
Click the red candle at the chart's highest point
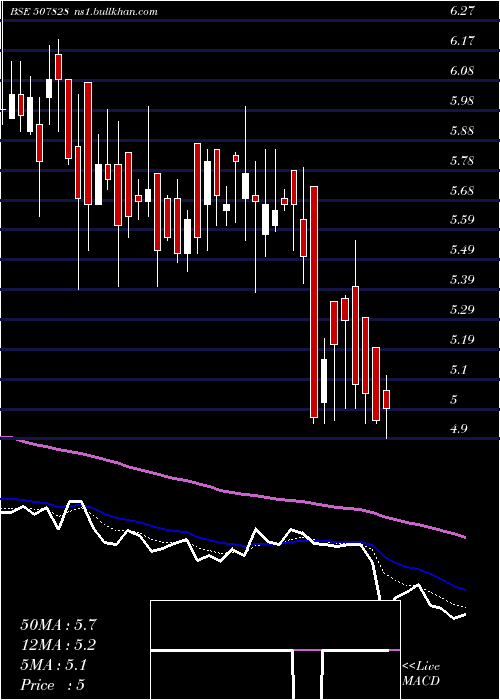58,67
